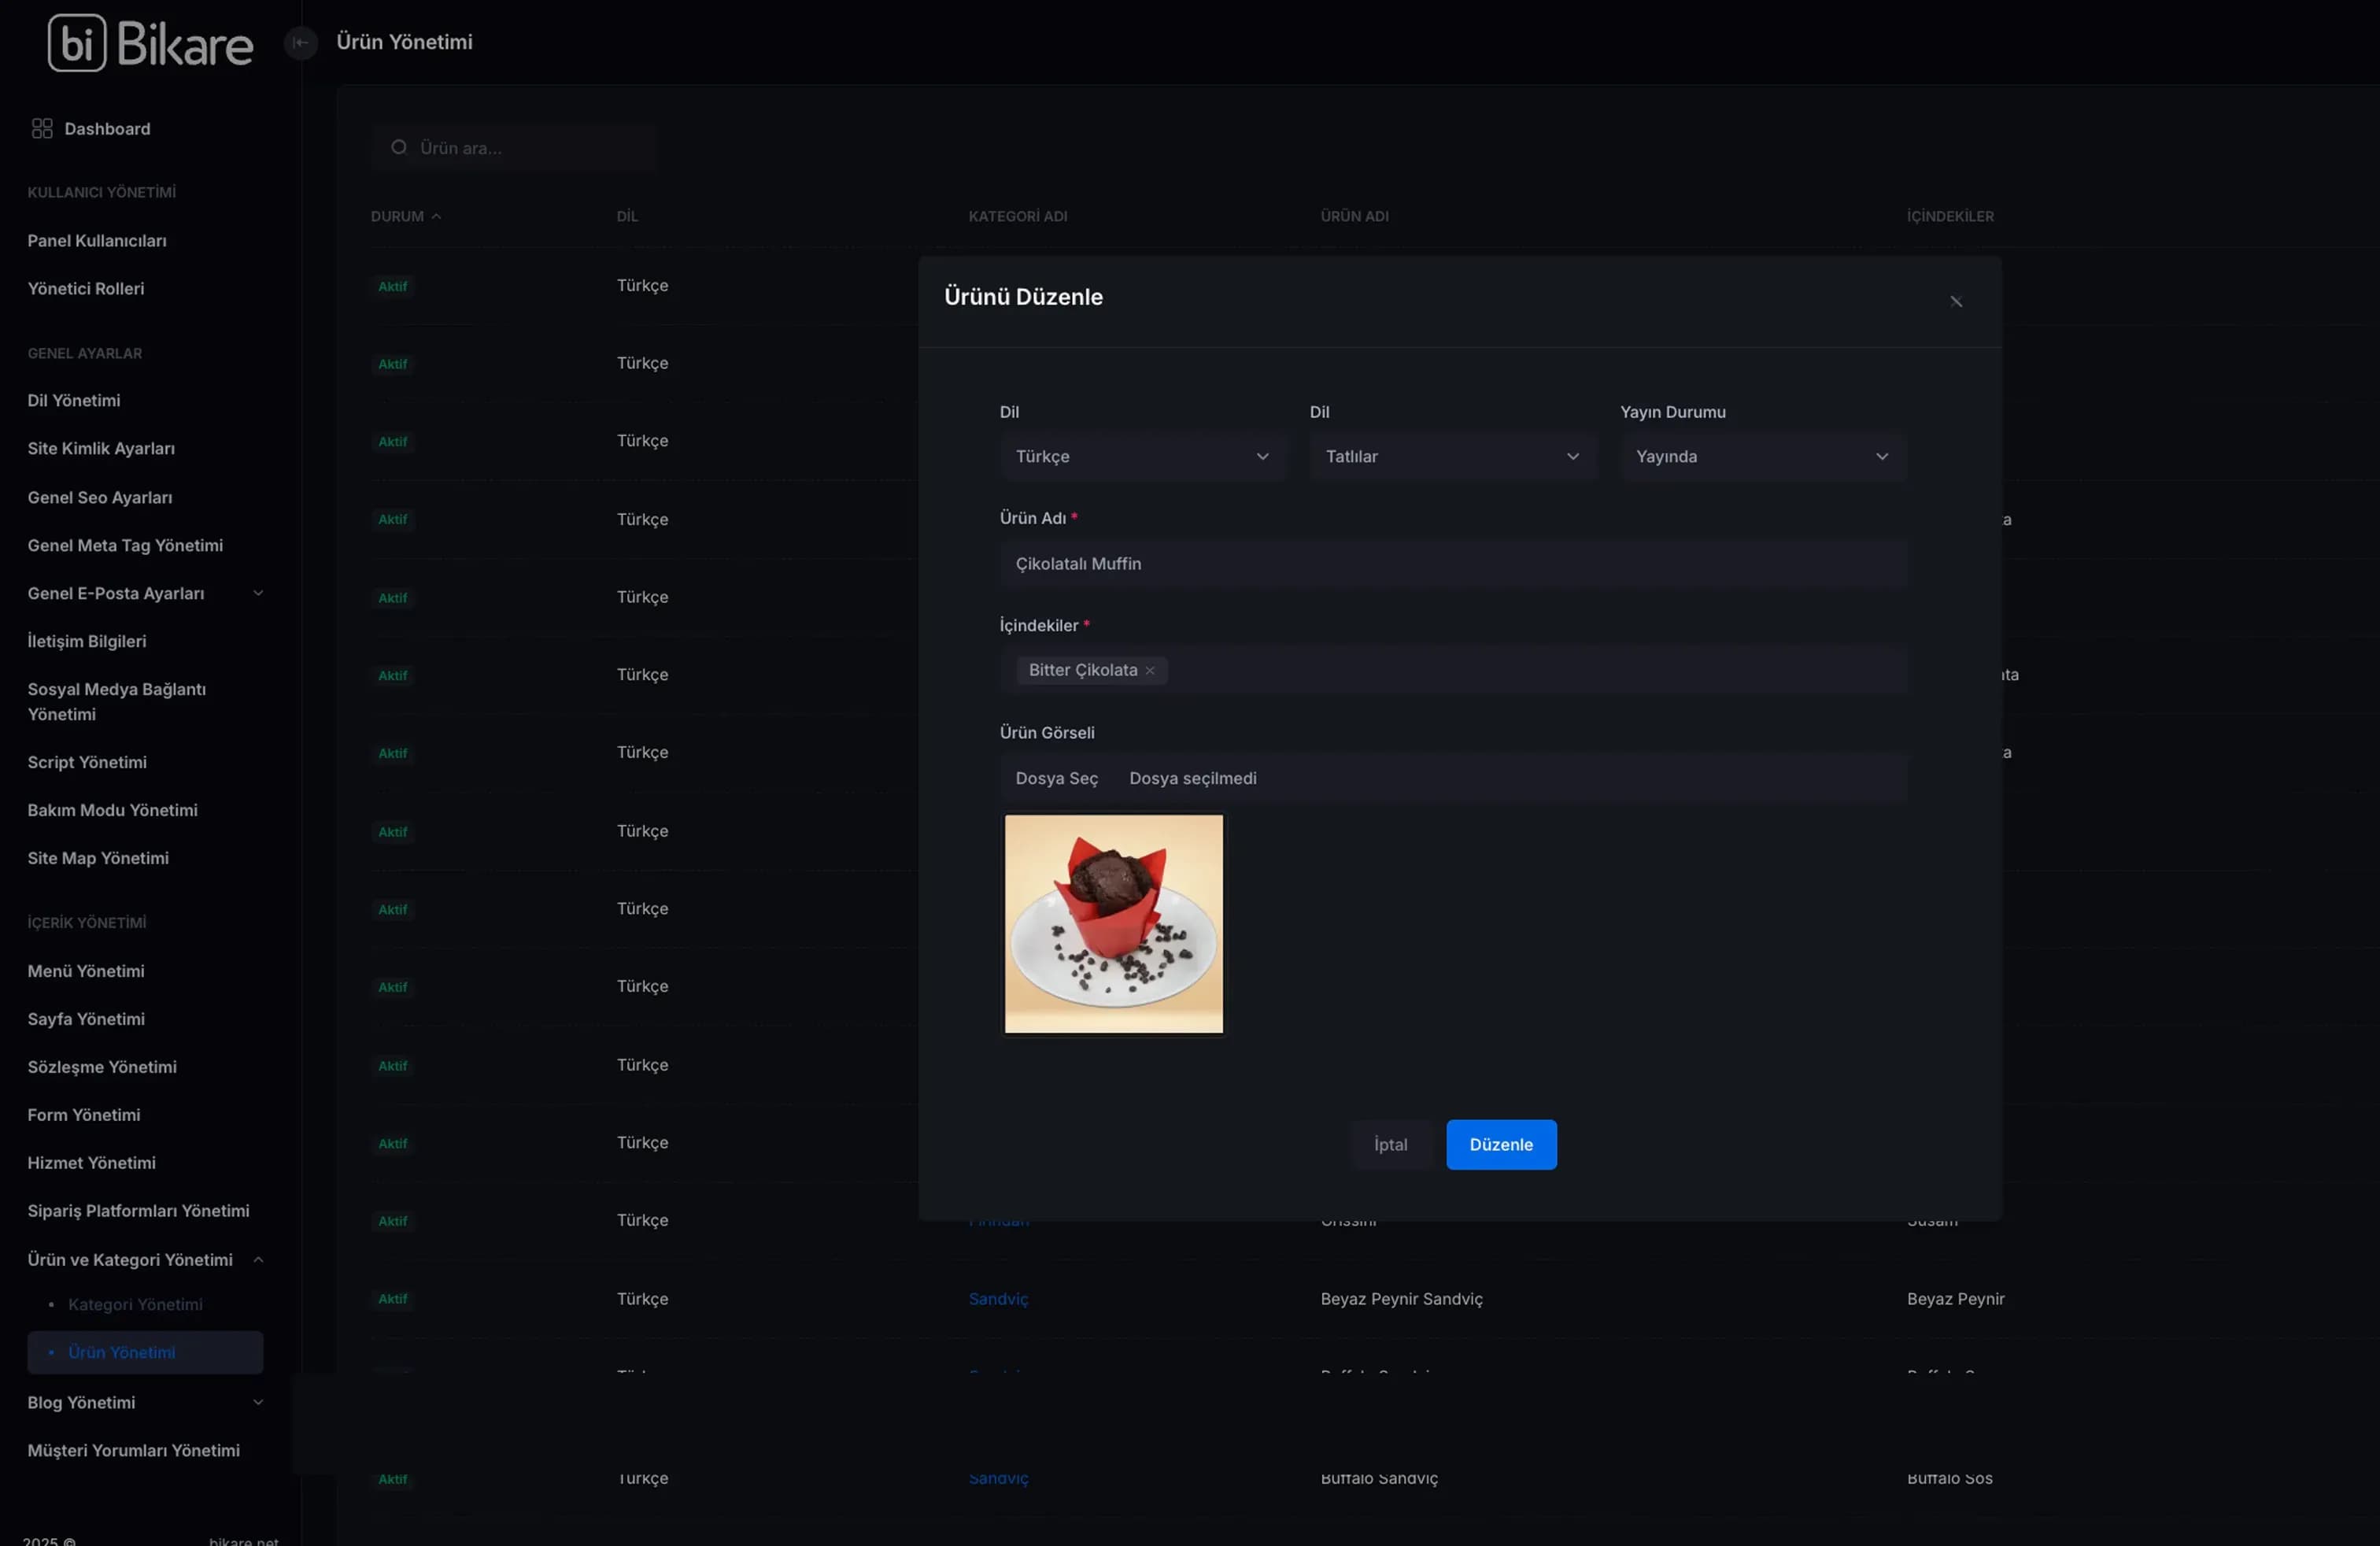Viewport: 2380px width, 1546px height.
Task: Click Beyaz Peynir Sandviç product name
Action: (1401, 1299)
